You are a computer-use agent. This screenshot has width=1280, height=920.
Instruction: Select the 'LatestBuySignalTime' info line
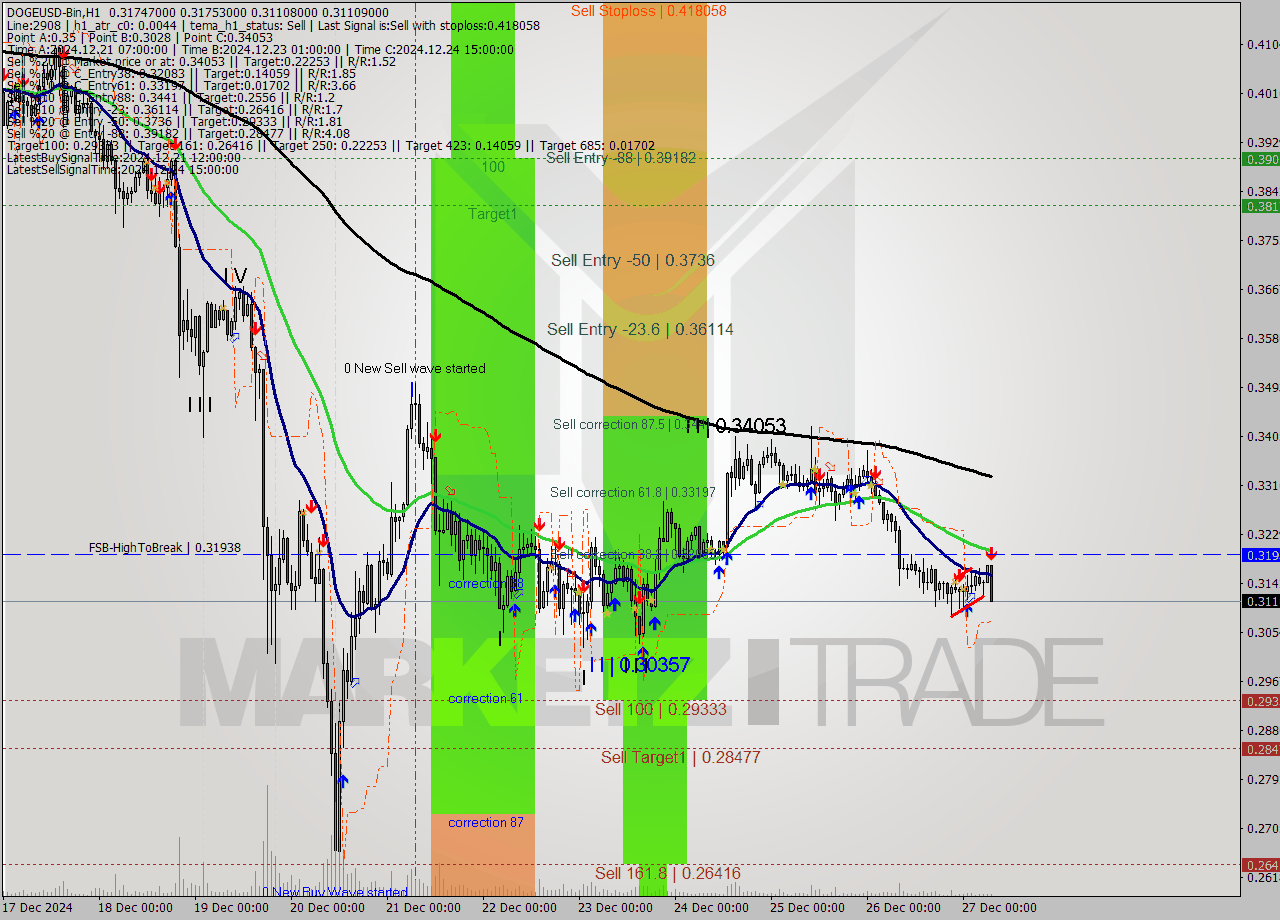123,157
